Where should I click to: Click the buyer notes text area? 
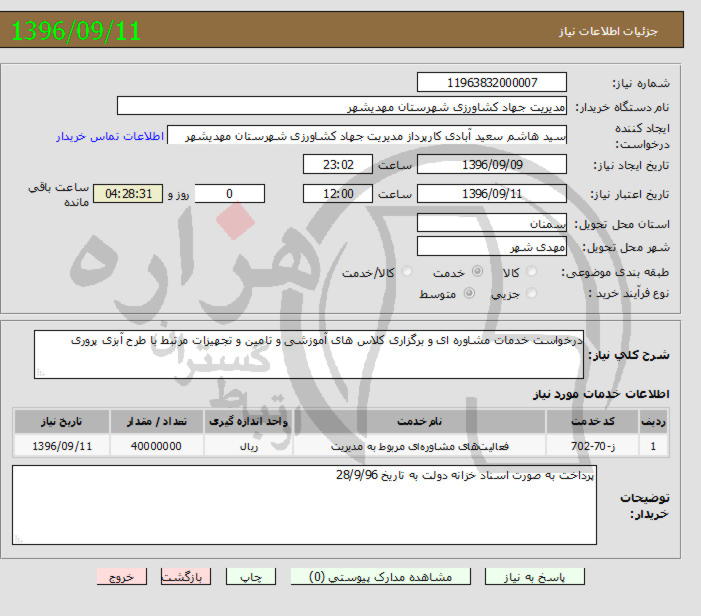pyautogui.click(x=304, y=505)
